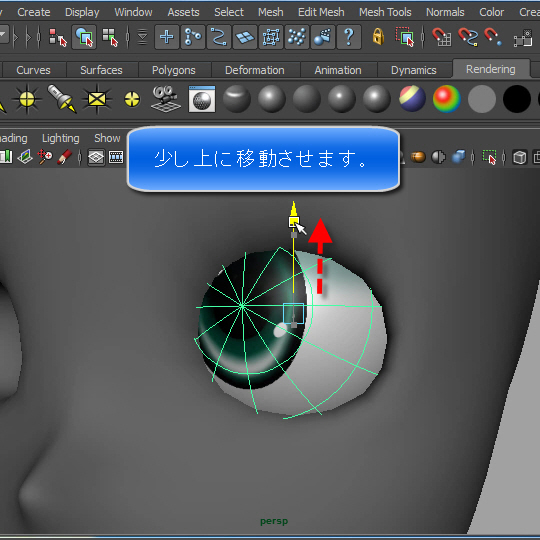This screenshot has width=540, height=540.
Task: Enable snap to grids magnet icon
Action: click(x=442, y=37)
